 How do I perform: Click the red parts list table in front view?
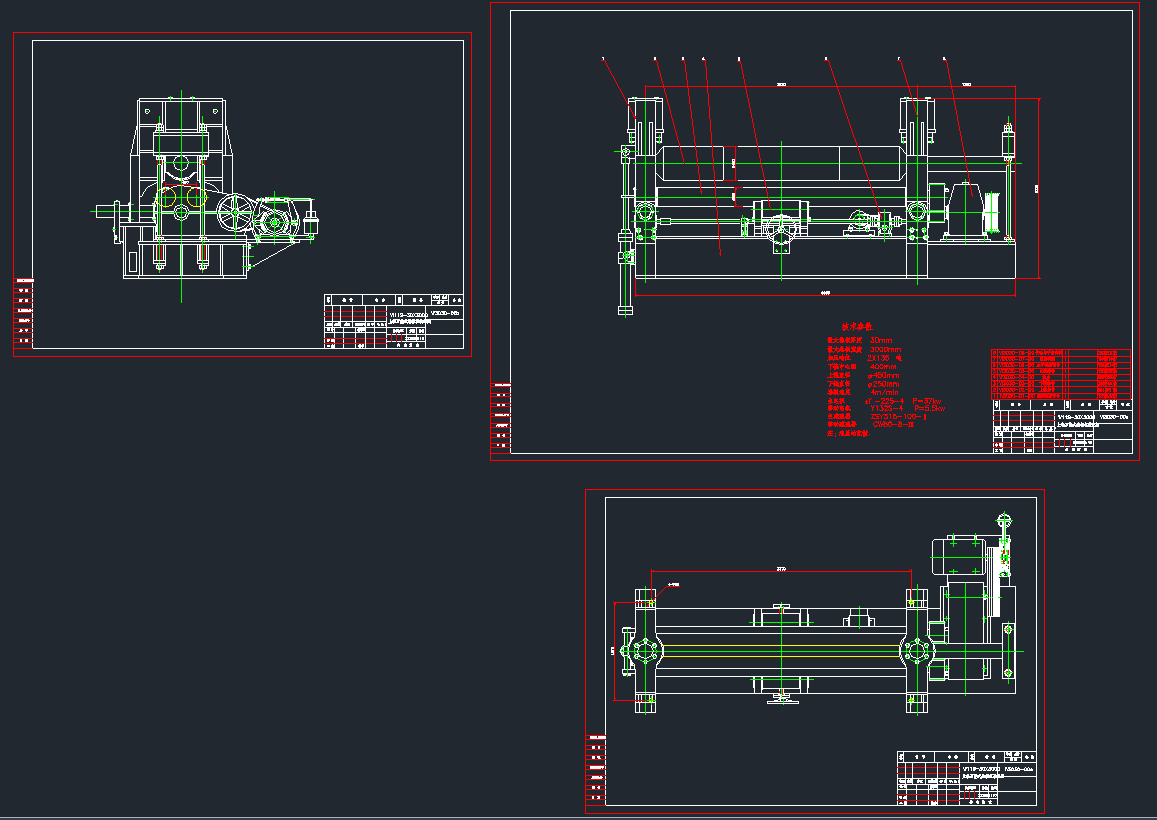1060,374
